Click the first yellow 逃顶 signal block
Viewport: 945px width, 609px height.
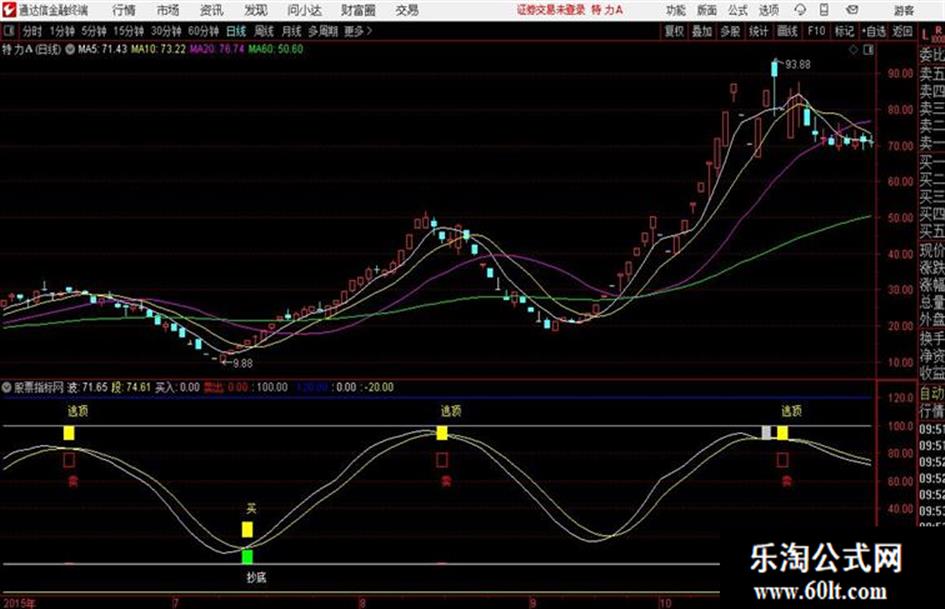coord(69,432)
